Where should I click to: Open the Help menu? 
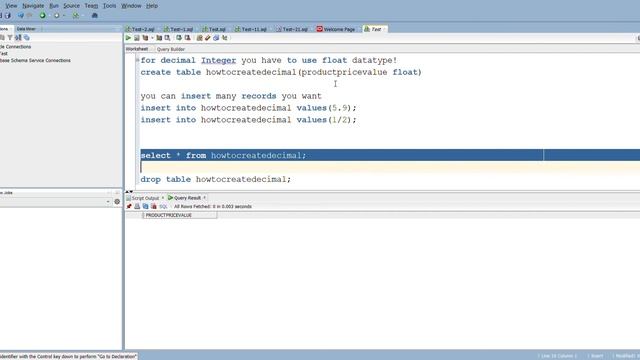(x=152, y=6)
